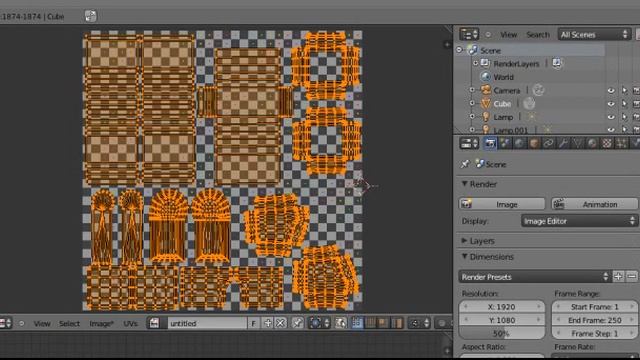Remove render preset with minus button
Screen dimensions: 640x360
point(631,277)
